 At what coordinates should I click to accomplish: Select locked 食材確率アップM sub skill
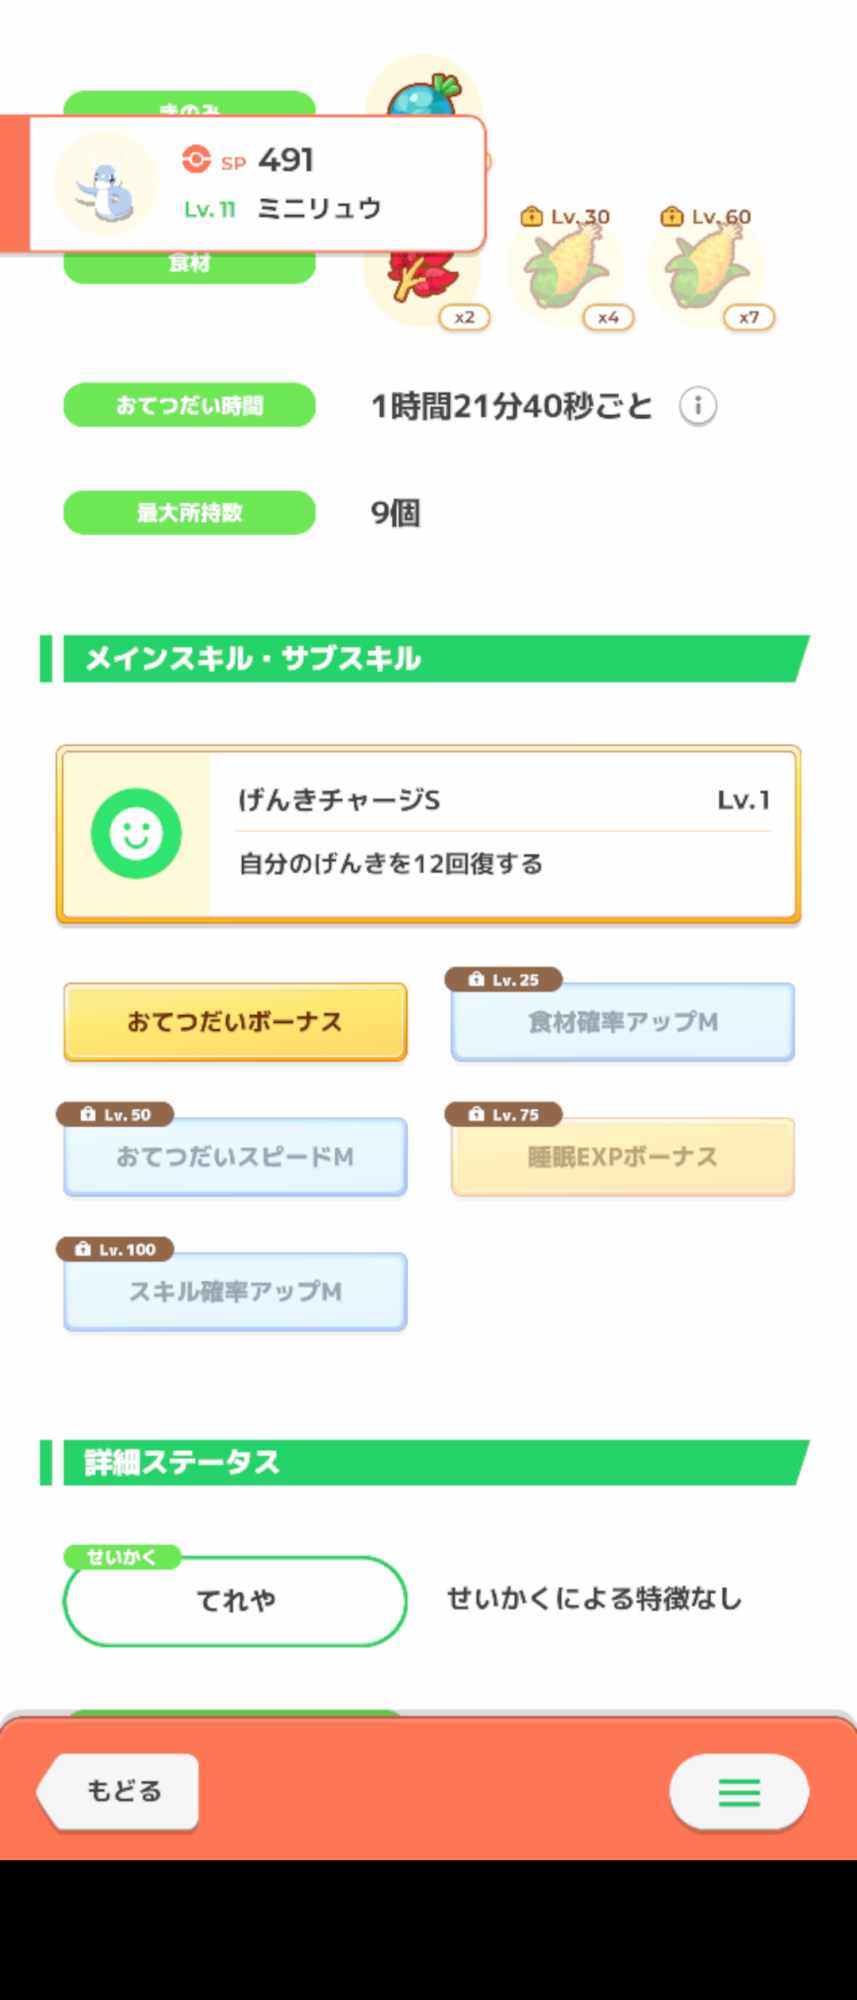click(622, 1022)
